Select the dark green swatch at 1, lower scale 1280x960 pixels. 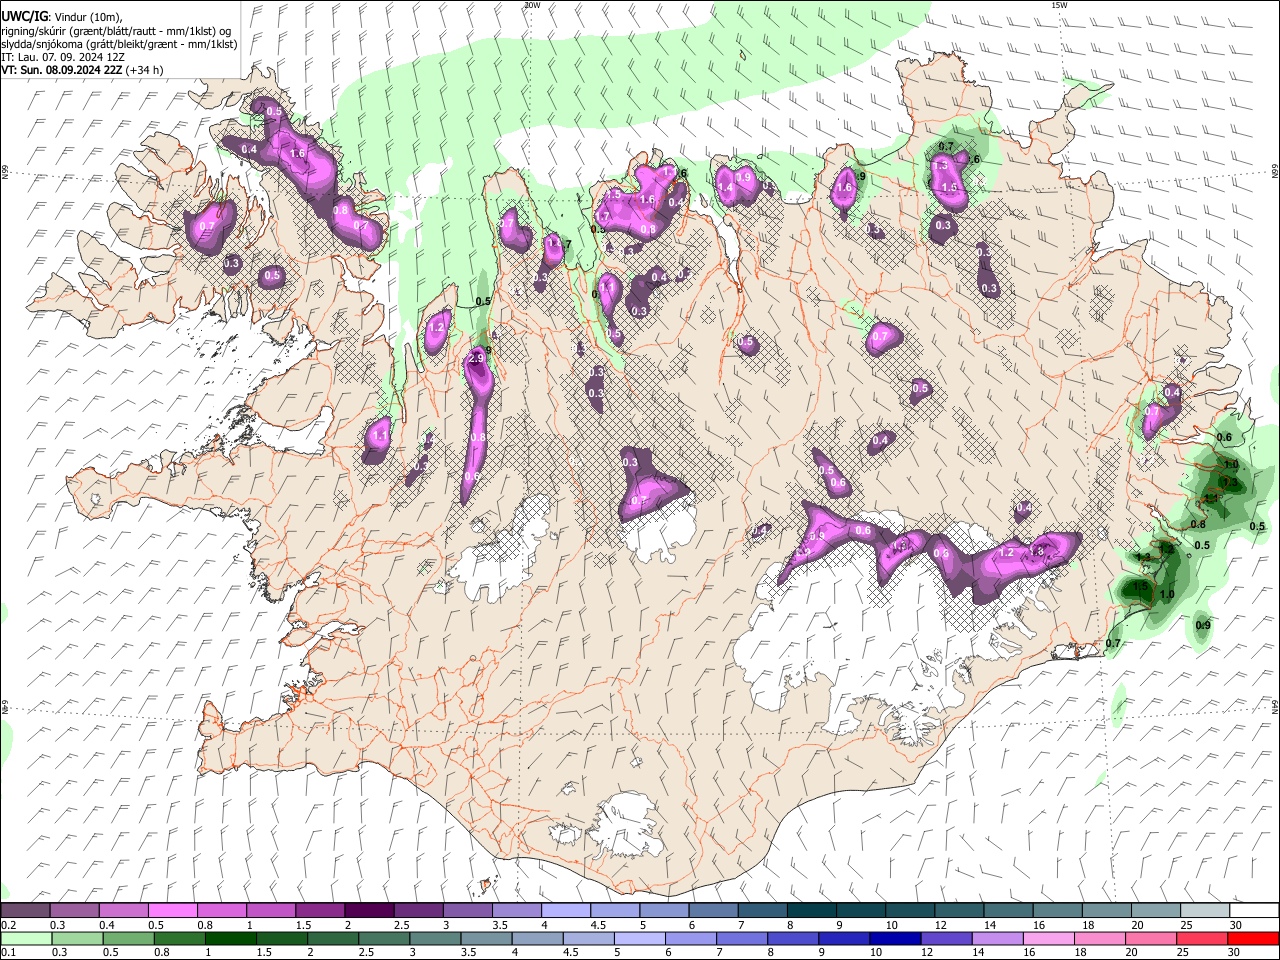point(230,938)
